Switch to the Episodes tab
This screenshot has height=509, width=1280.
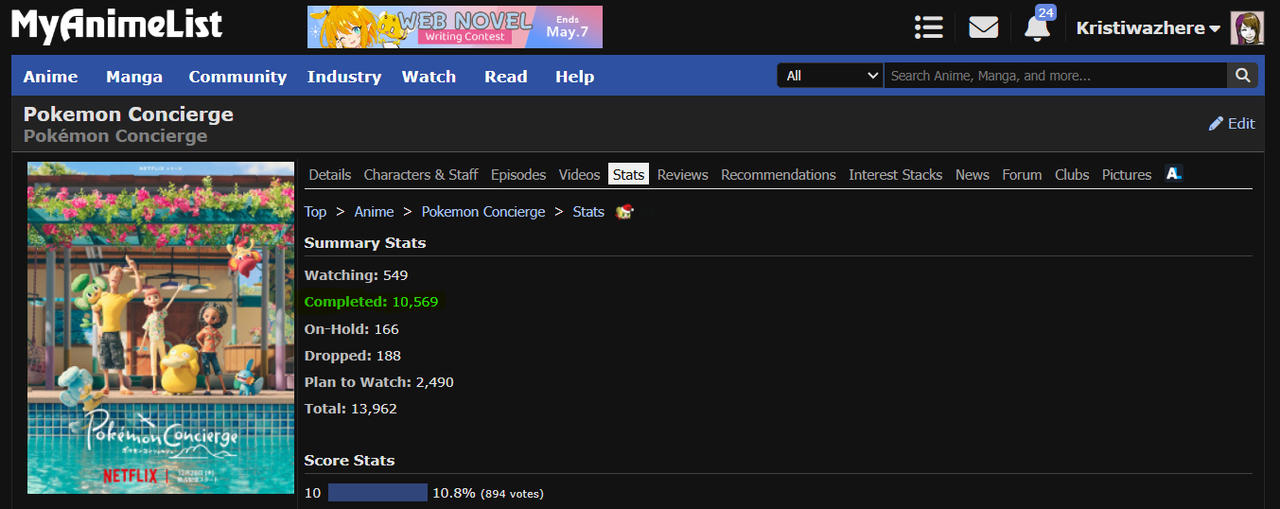point(518,174)
